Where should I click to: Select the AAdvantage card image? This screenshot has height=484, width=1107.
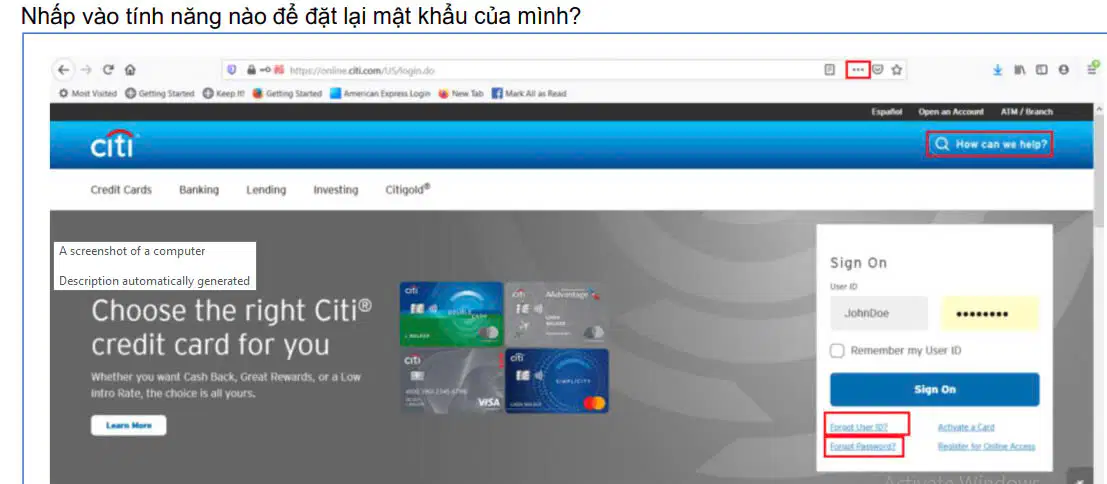click(557, 314)
